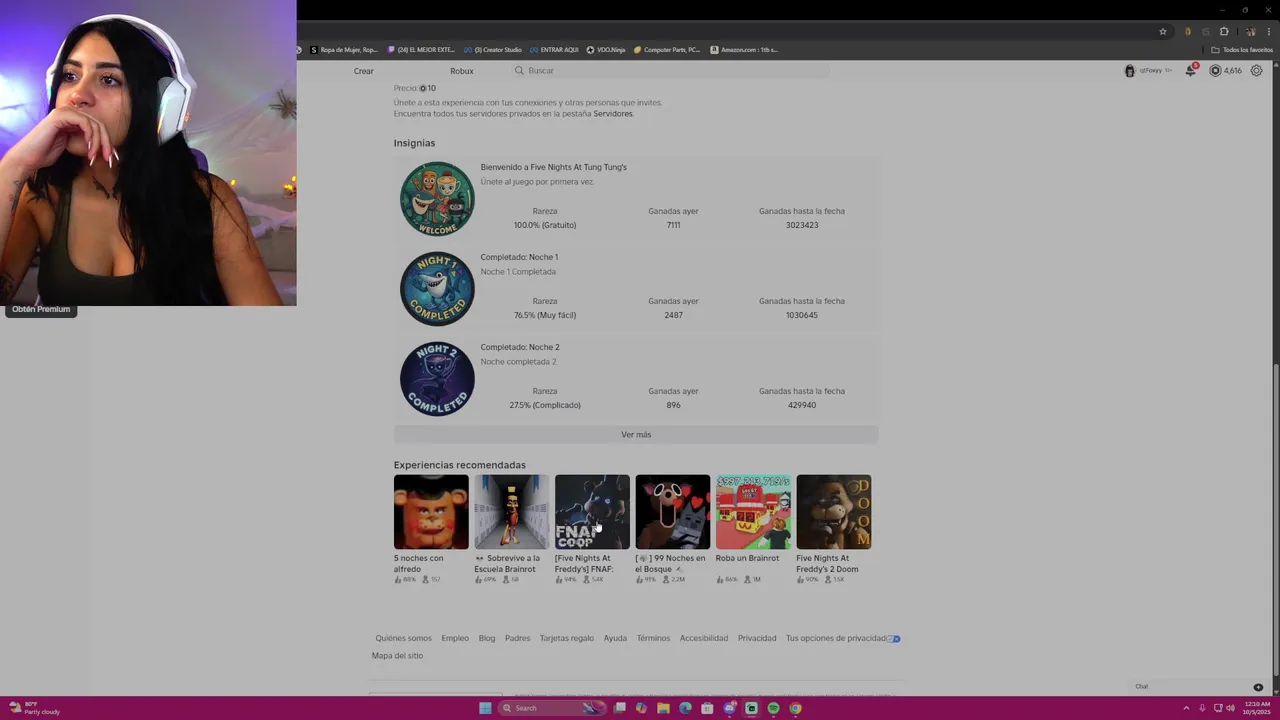Open the Amazon.com bookmark
This screenshot has width=1280, height=720.
(x=744, y=49)
